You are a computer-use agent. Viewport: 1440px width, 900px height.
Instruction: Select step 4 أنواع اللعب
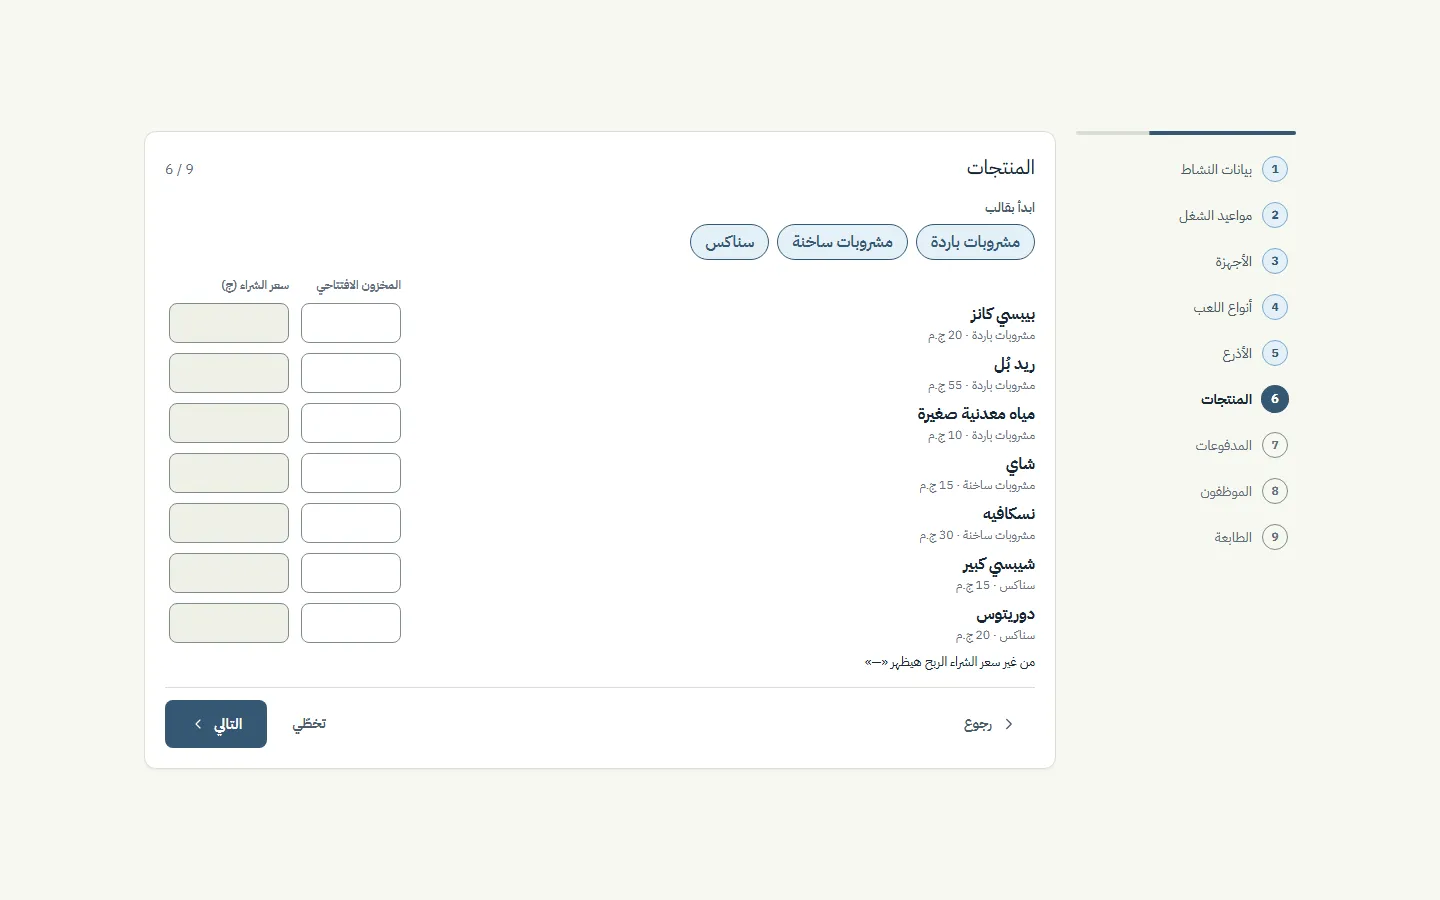[x=1240, y=307]
